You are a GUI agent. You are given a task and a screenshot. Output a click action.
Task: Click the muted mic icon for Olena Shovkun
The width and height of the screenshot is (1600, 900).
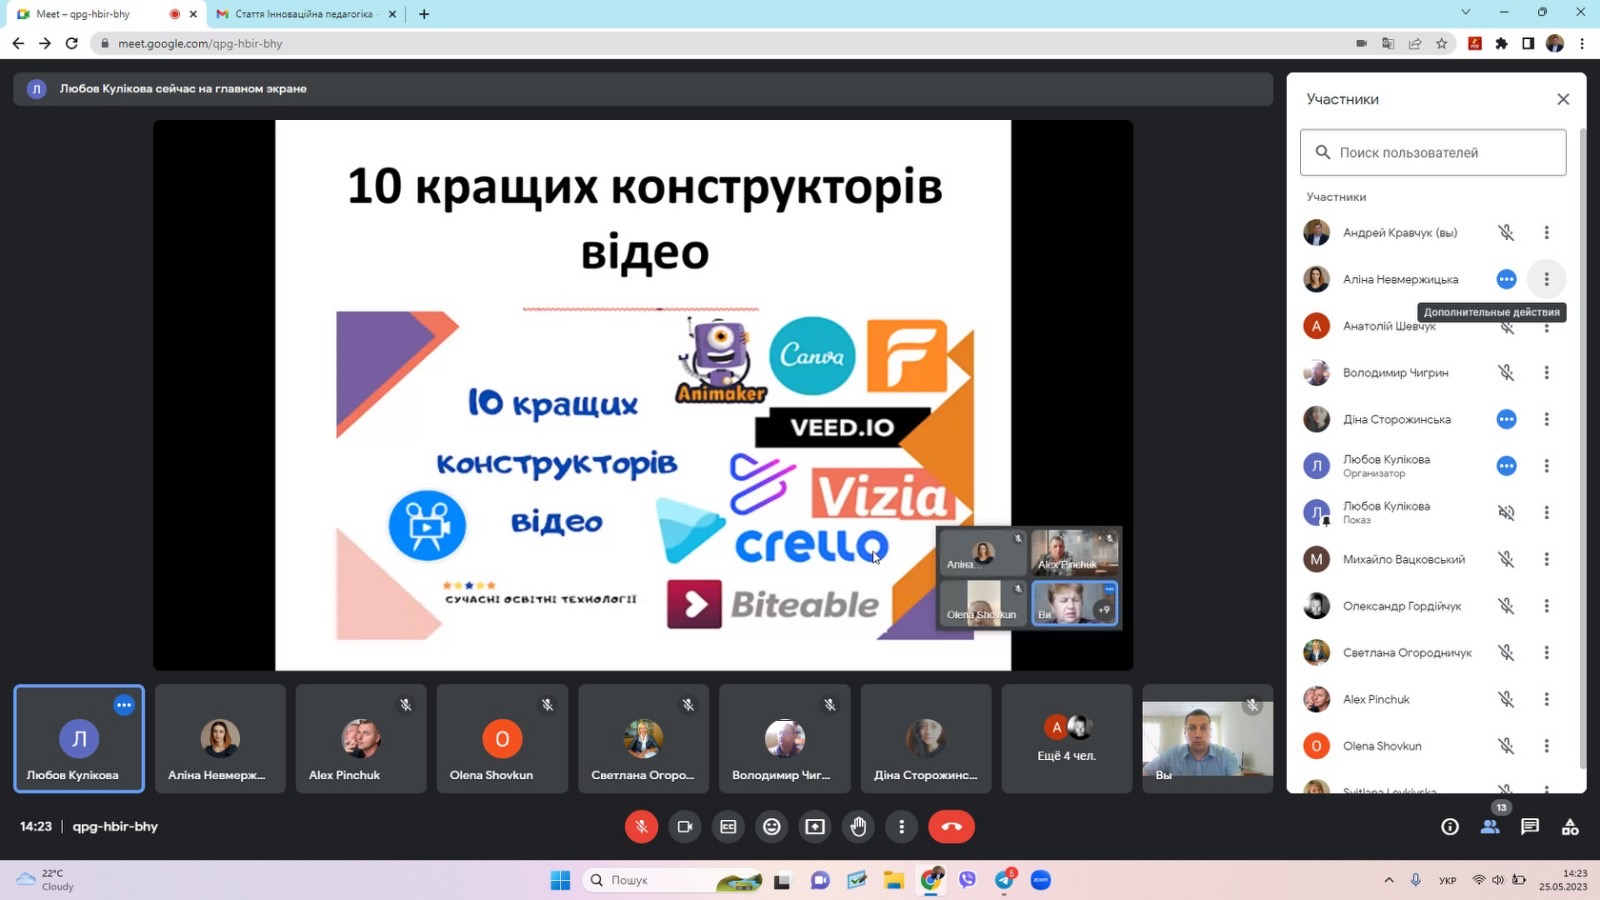click(1506, 746)
